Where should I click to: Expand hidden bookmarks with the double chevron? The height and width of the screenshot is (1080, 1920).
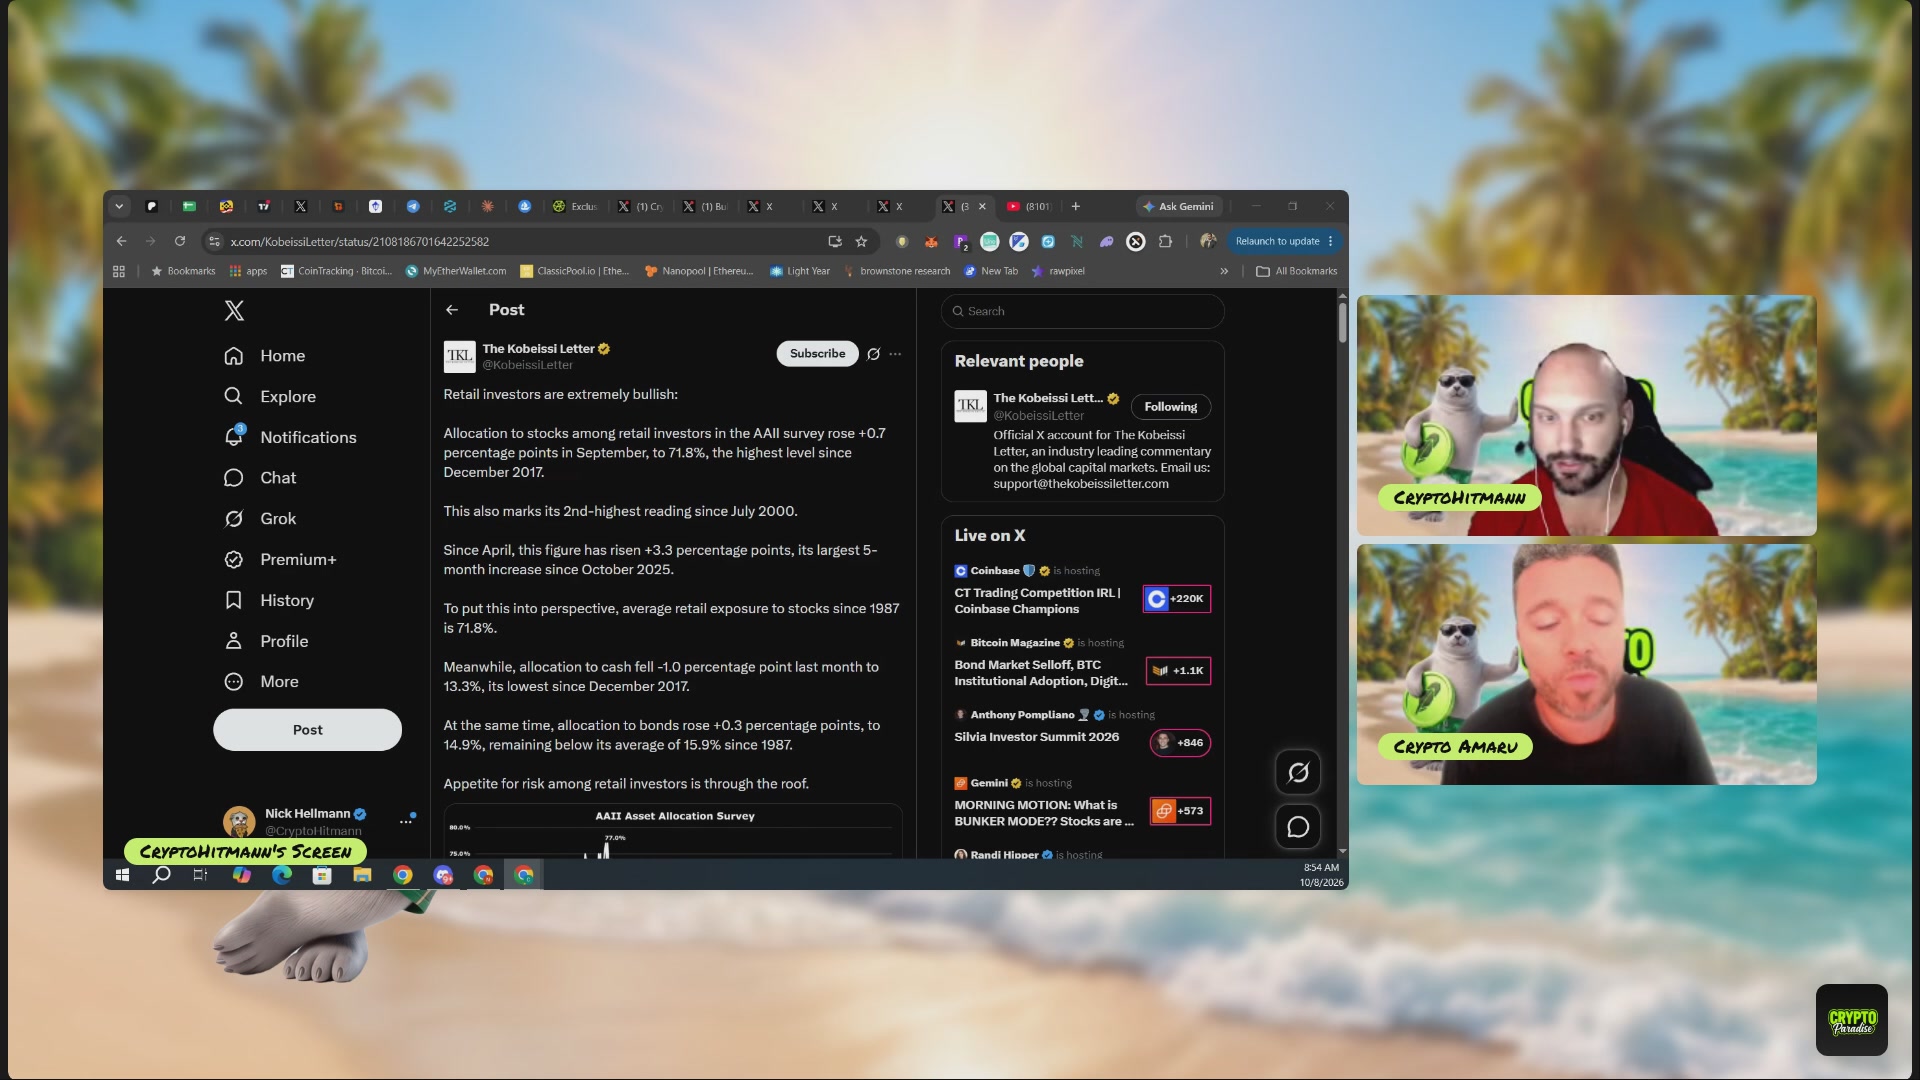coord(1224,271)
